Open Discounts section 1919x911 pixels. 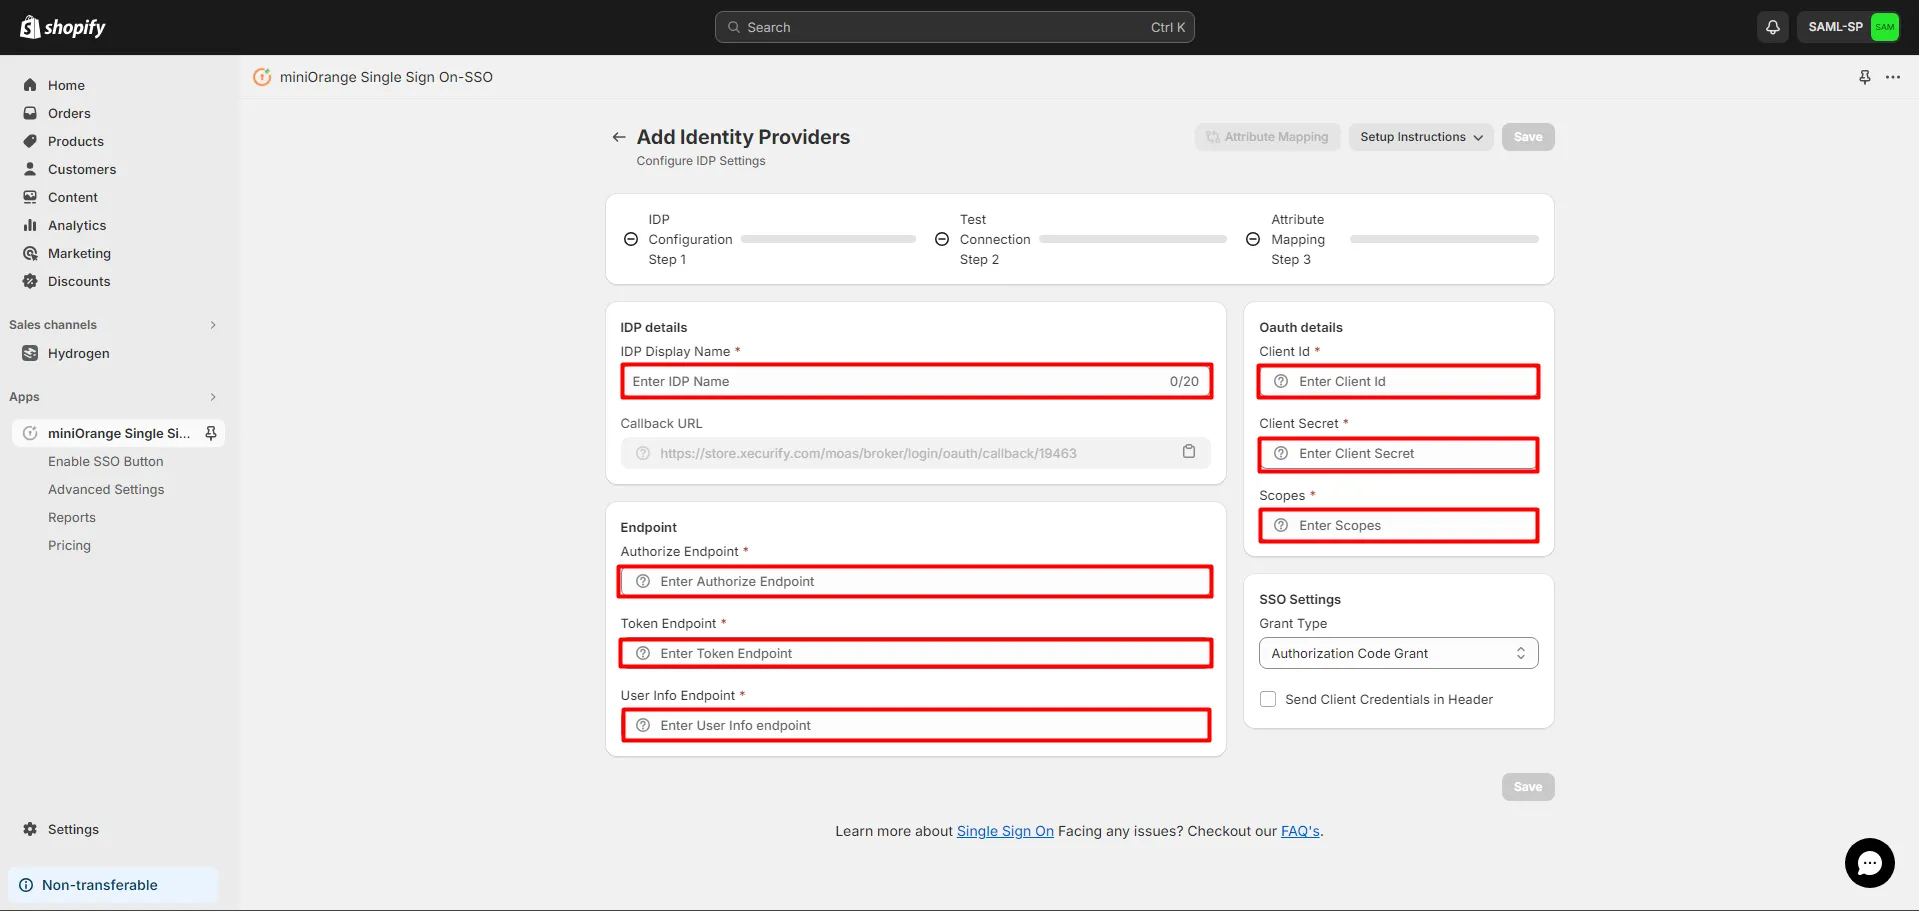79,281
